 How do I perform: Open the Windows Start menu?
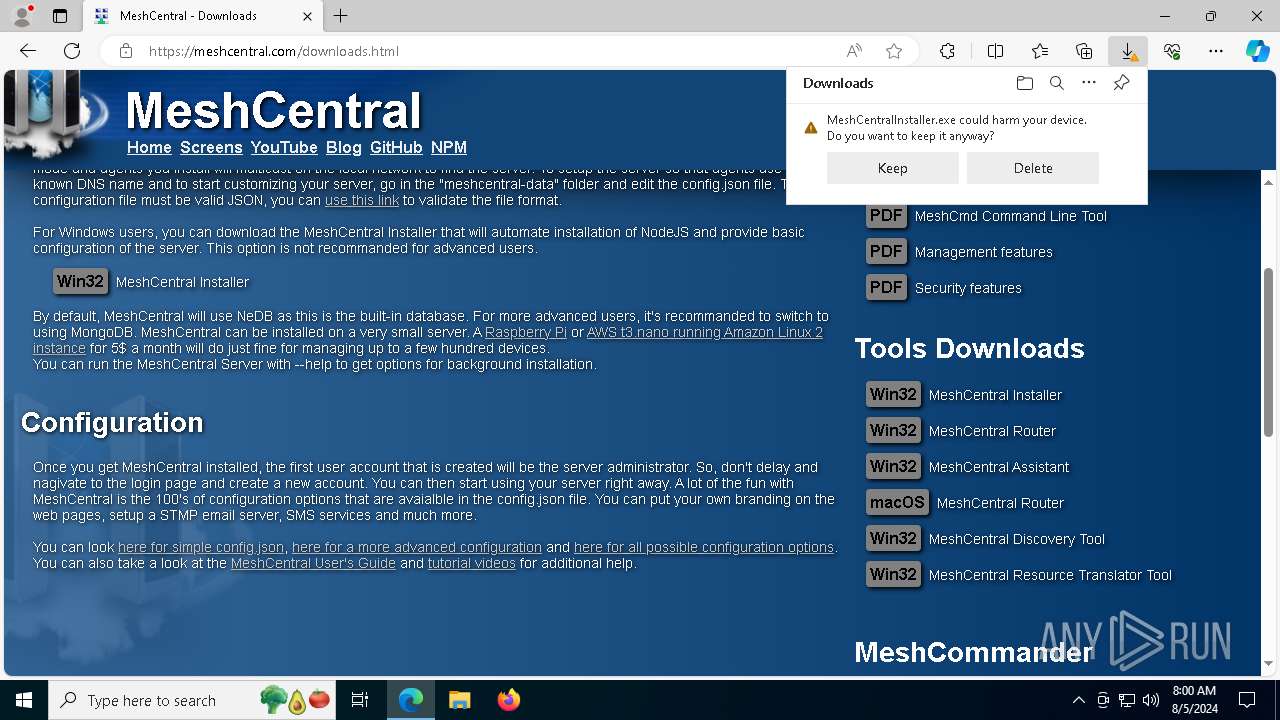coord(24,700)
